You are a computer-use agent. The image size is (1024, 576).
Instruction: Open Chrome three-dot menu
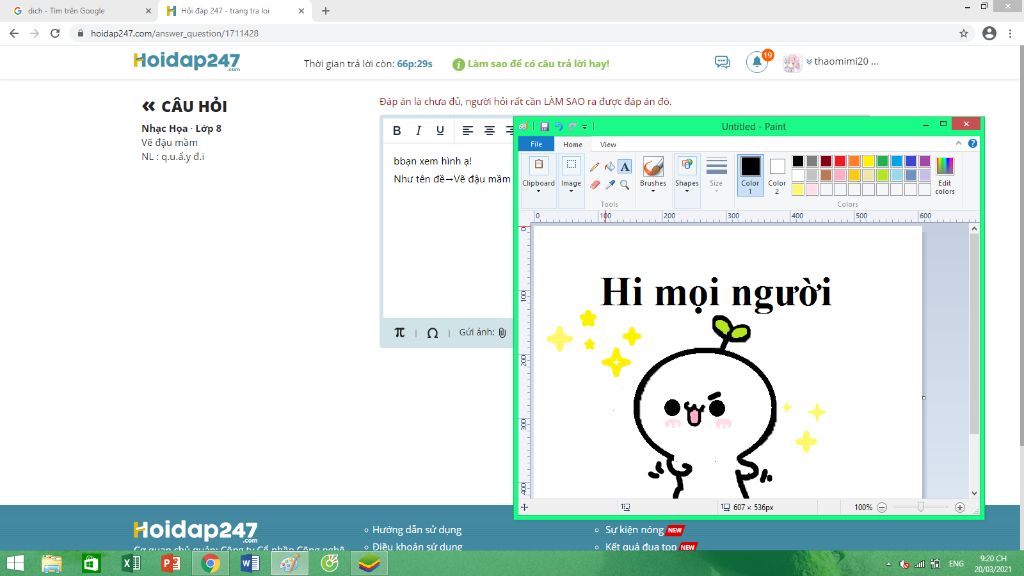pos(1011,33)
